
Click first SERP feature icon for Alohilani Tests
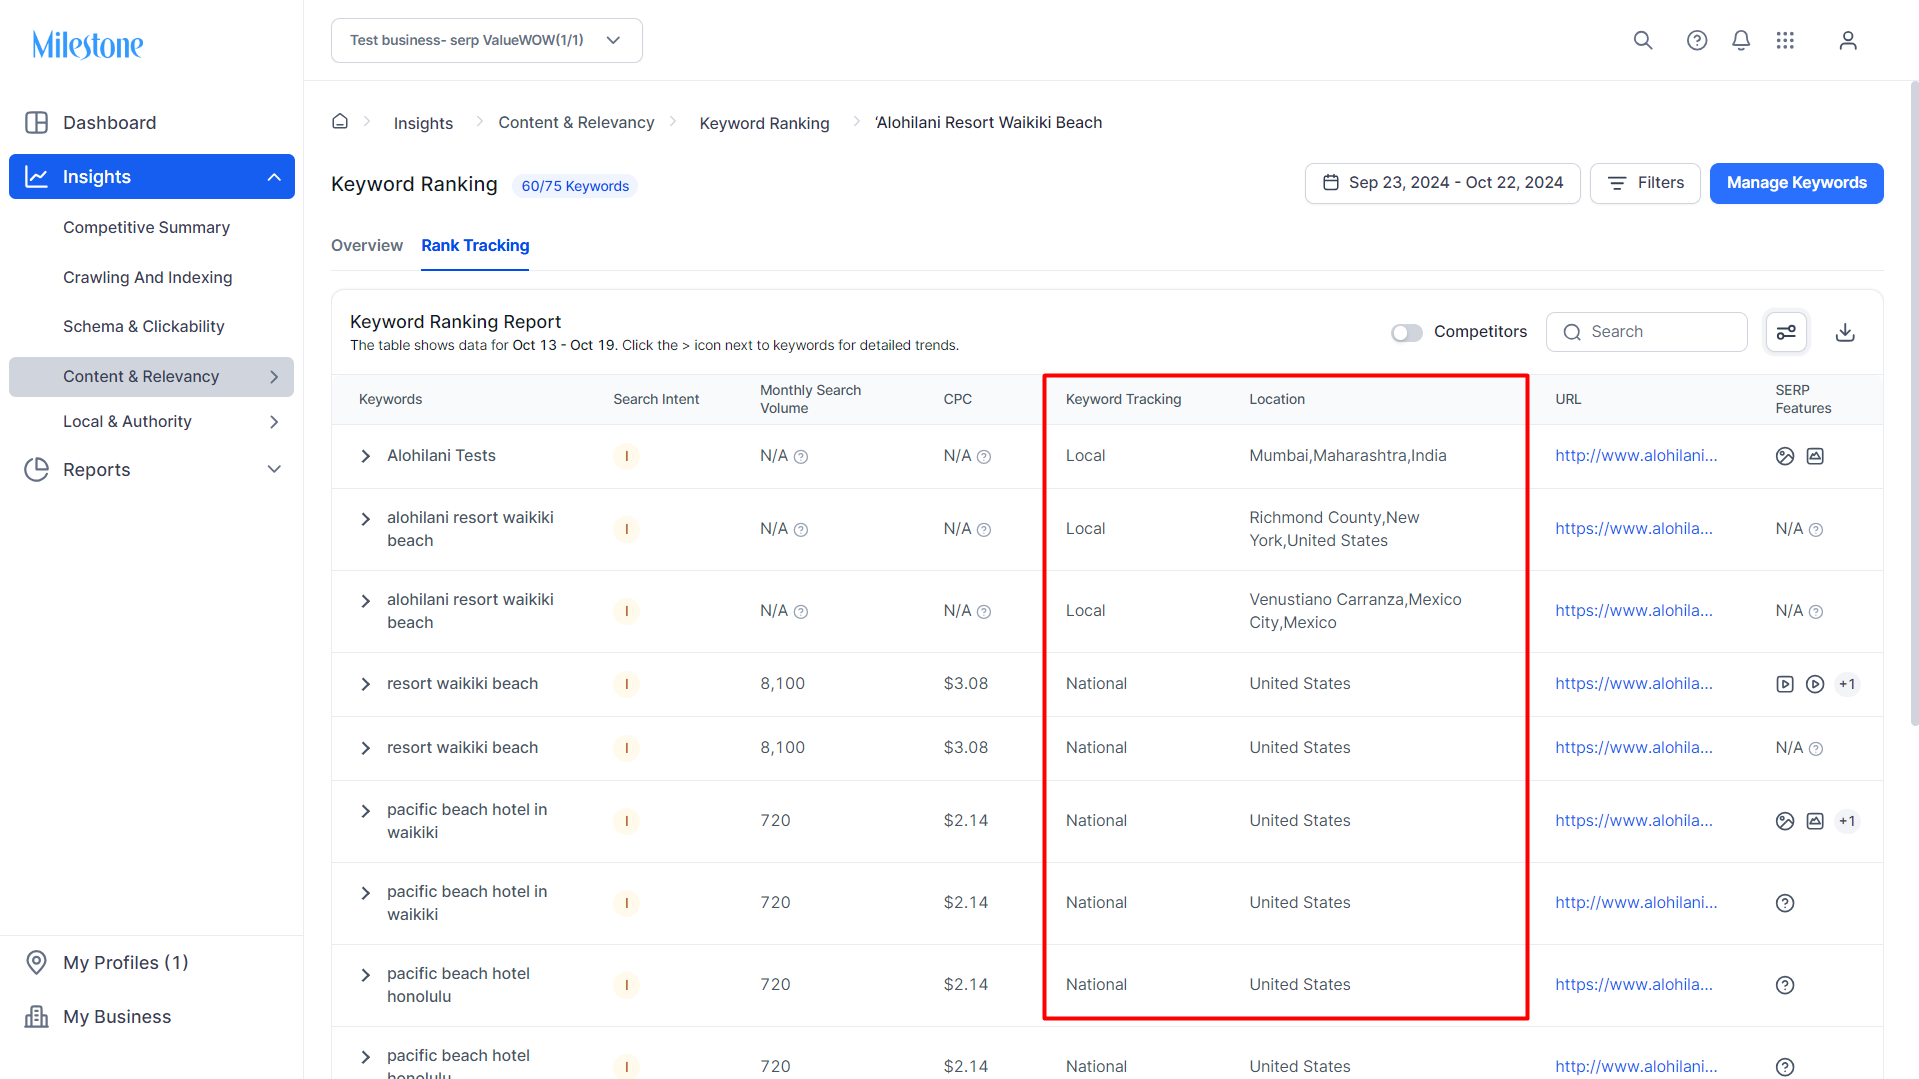click(1785, 456)
